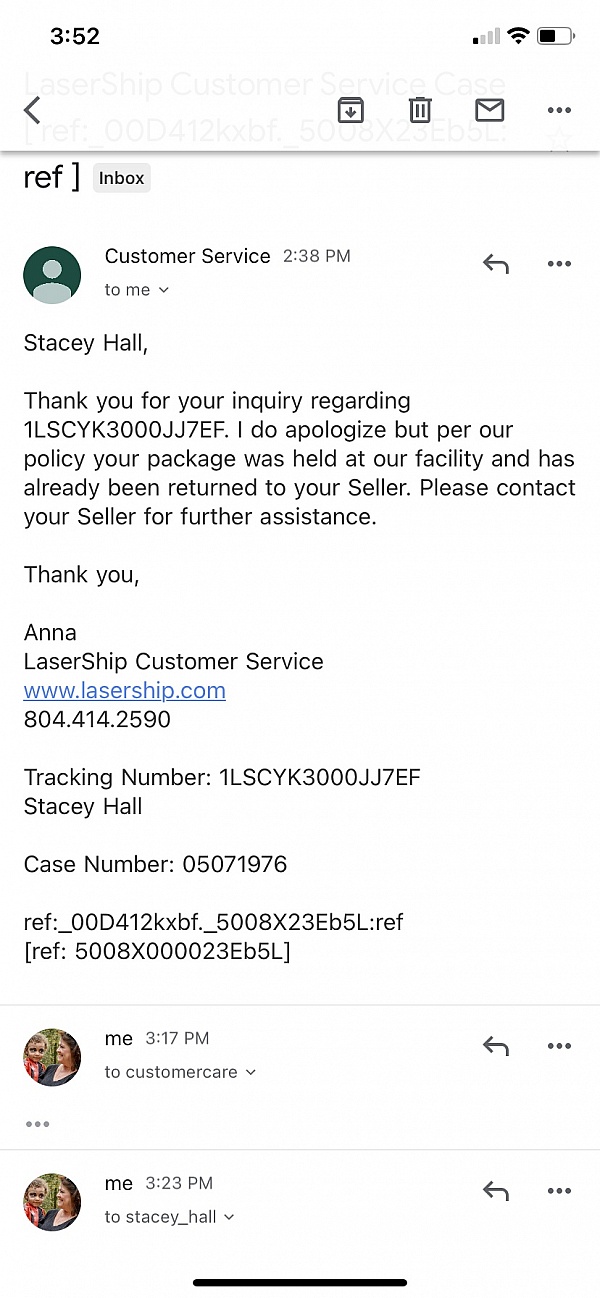The height and width of the screenshot is (1298, 600).
Task: Expand the "to customercare" recipient details
Action: pos(180,1072)
